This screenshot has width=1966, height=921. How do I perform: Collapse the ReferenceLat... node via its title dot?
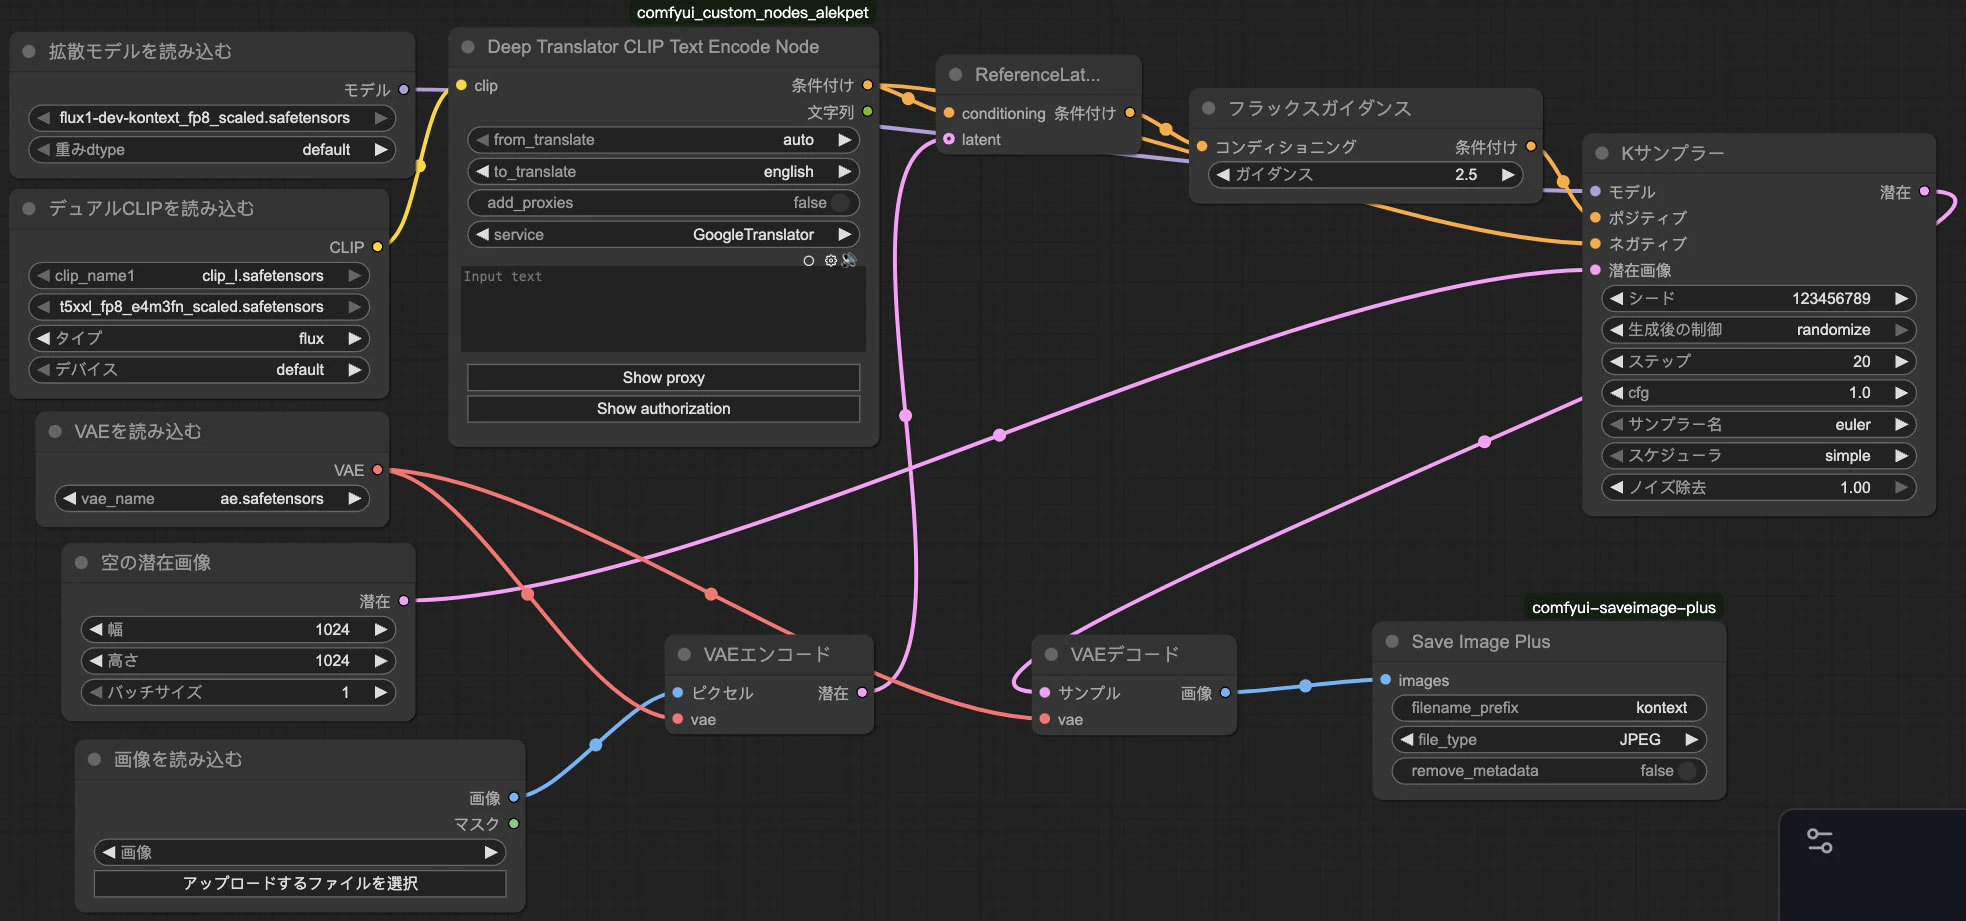(955, 74)
